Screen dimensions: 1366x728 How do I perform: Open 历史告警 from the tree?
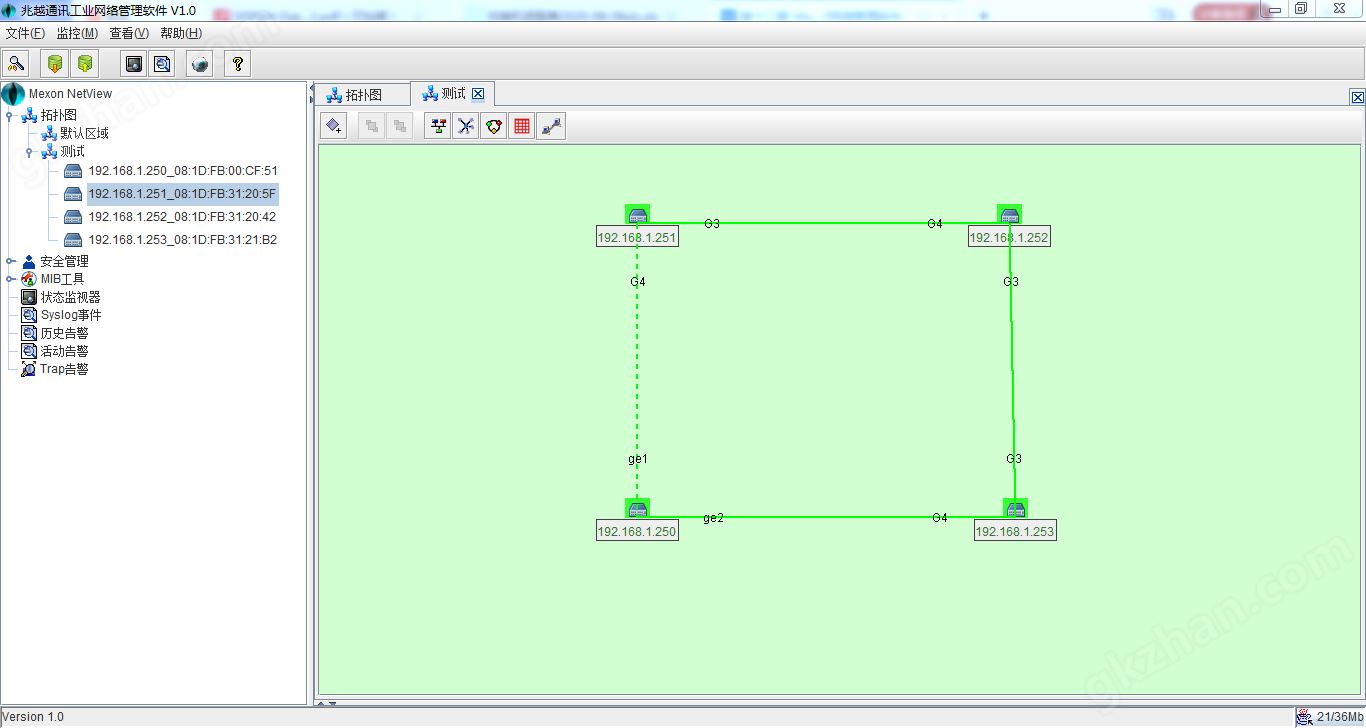(x=64, y=333)
